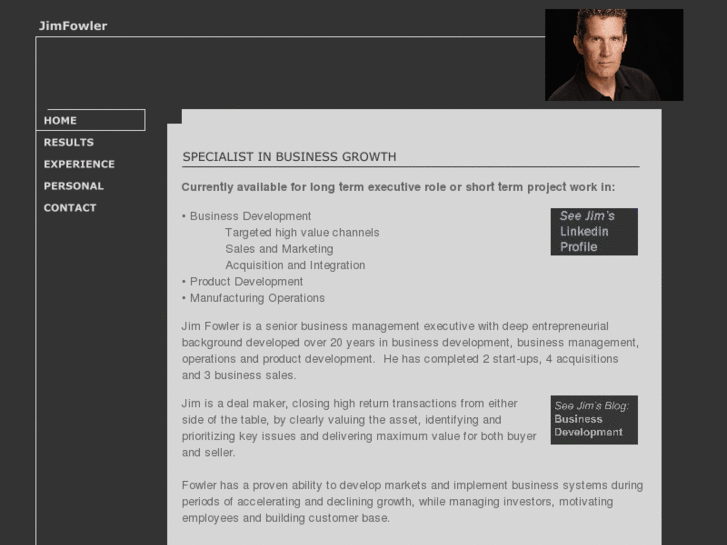Screen dimensions: 727x545
Task: Click the Manufacturing Operations bullet item
Action: coord(257,298)
